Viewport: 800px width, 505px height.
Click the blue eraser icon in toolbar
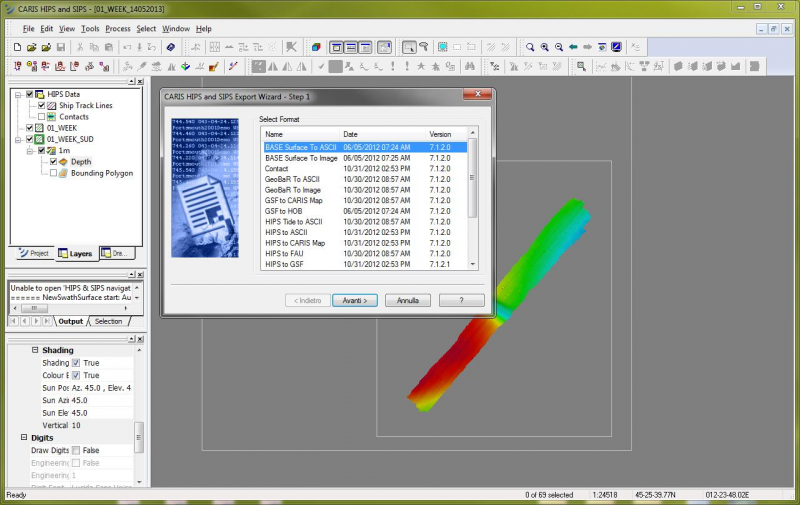171,47
